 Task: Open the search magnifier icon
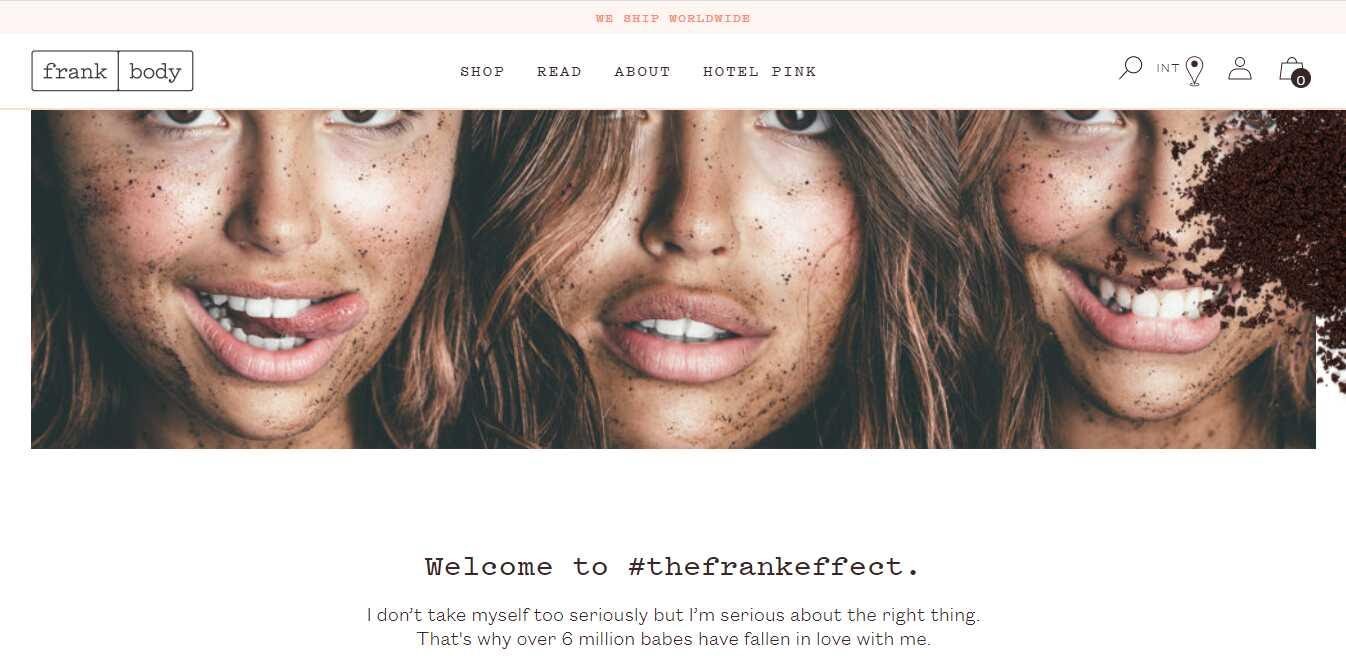[x=1130, y=68]
